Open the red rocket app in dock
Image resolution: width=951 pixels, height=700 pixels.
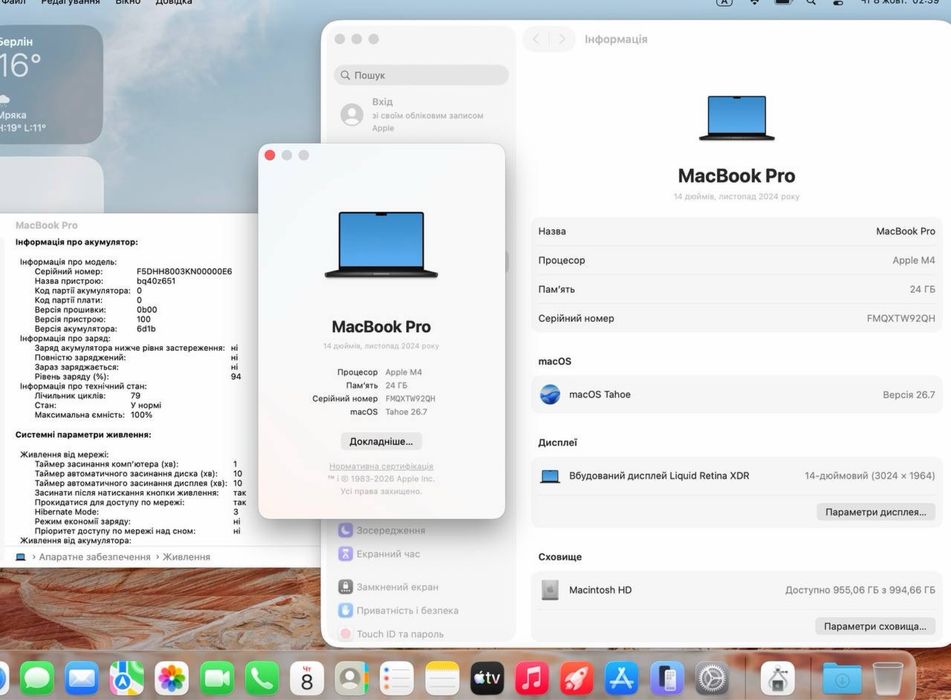577,678
